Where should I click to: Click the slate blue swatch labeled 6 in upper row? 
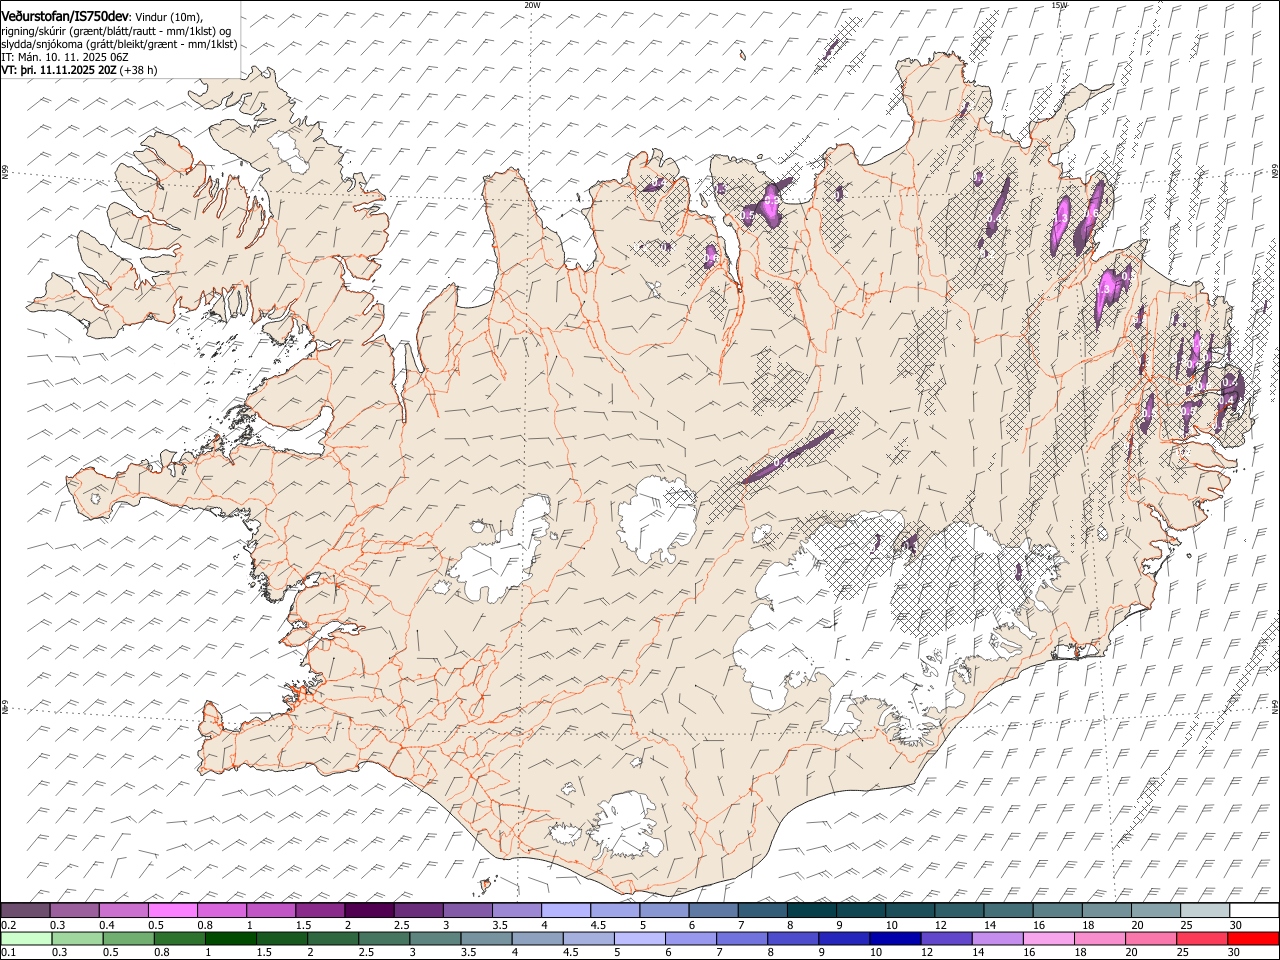click(714, 911)
